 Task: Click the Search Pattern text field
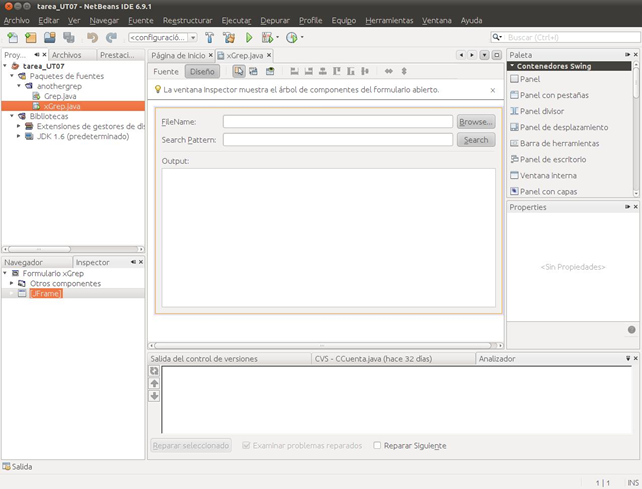[x=338, y=140]
